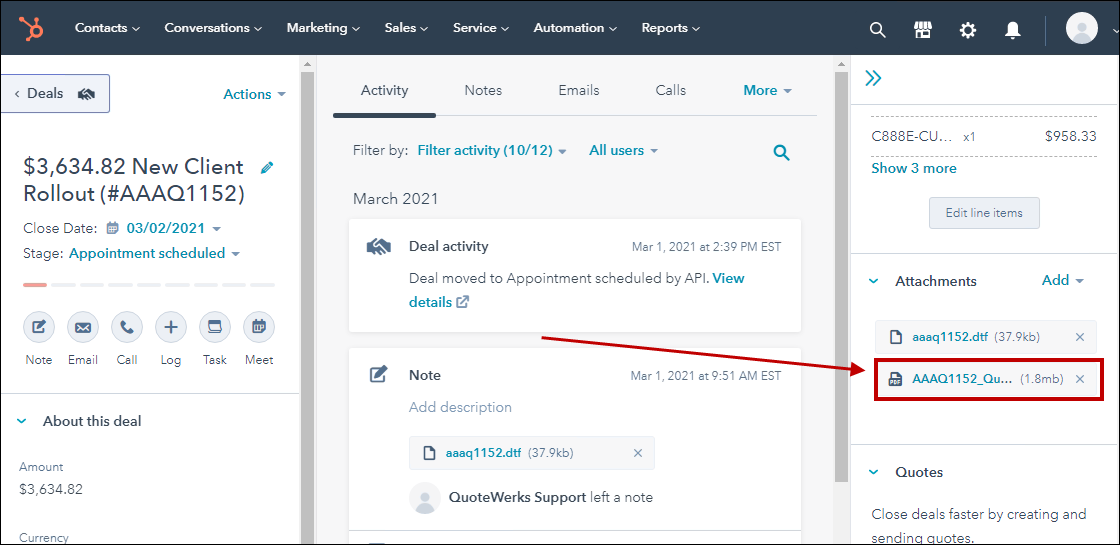Open the Stage Appointment scheduled dropdown
The image size is (1120, 545).
tap(154, 254)
